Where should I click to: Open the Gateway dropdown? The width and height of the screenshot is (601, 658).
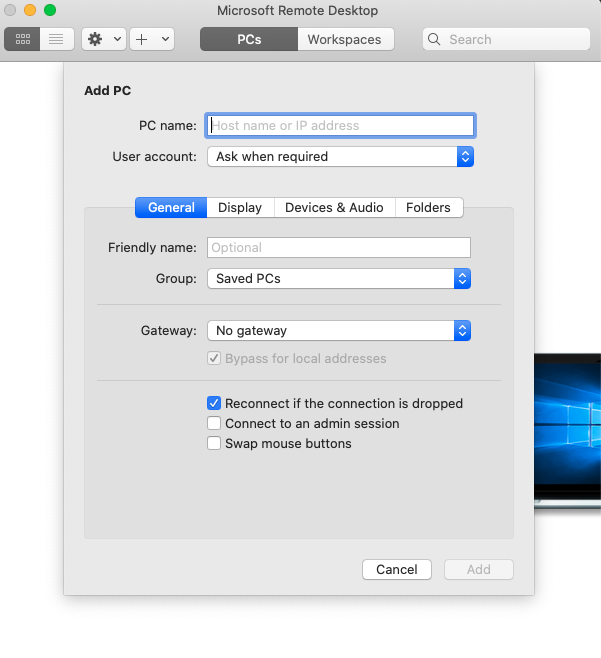click(x=338, y=330)
